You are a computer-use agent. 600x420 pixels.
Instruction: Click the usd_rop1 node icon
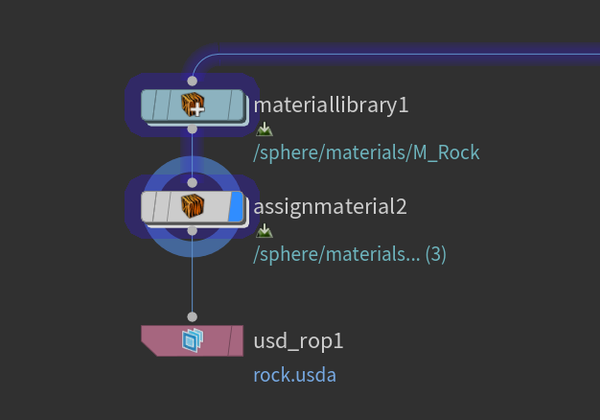click(x=192, y=340)
